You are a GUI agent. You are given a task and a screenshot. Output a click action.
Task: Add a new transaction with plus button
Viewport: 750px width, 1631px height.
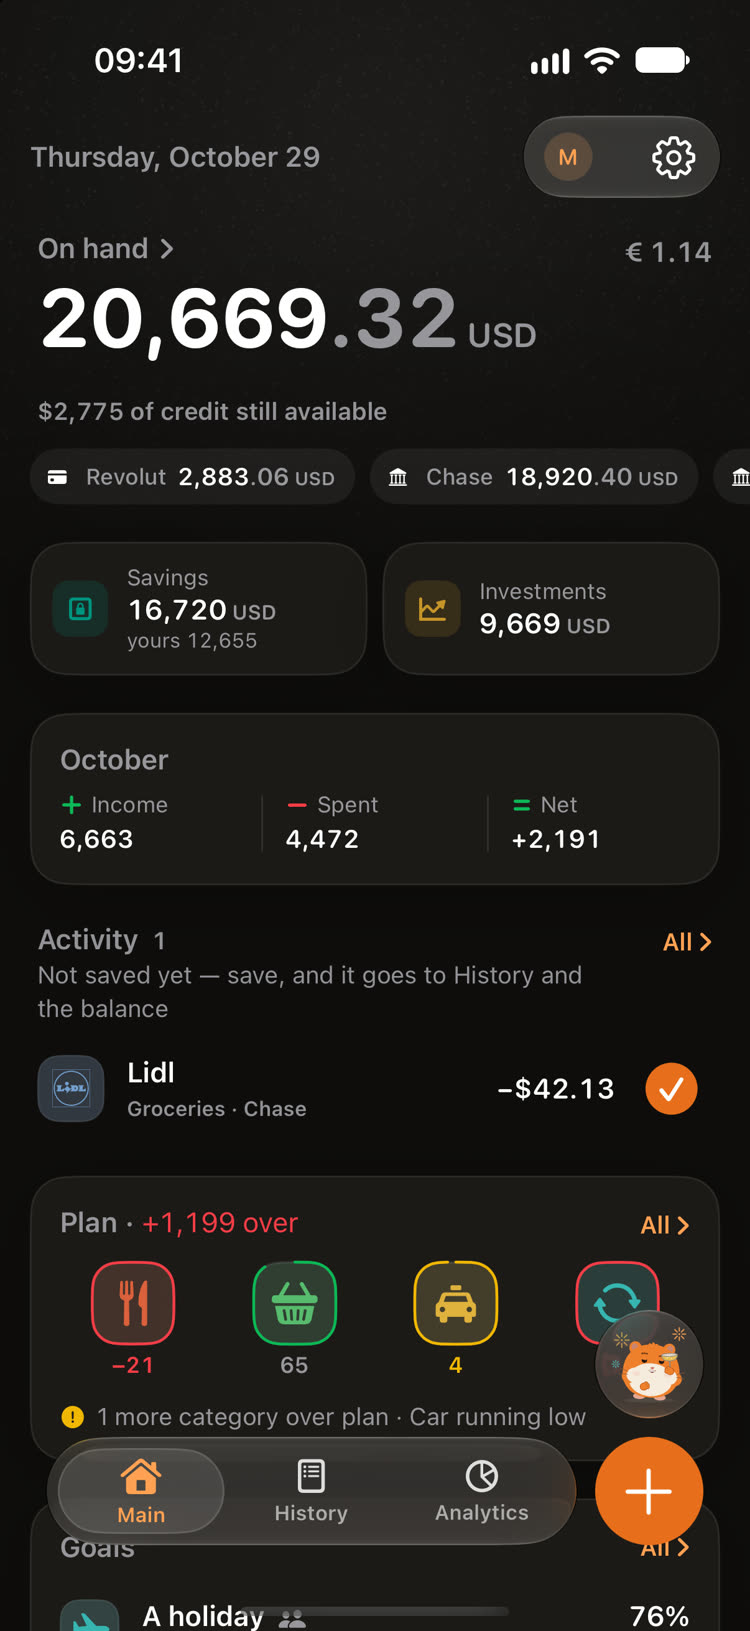point(649,1491)
